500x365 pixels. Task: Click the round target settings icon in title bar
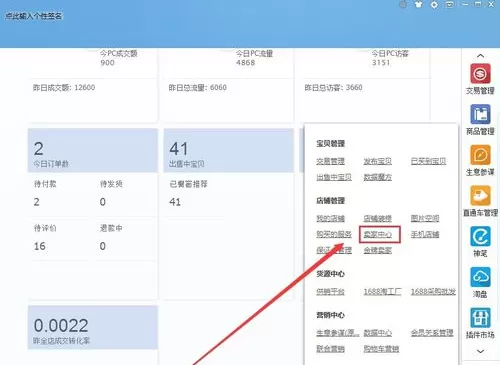point(434,5)
